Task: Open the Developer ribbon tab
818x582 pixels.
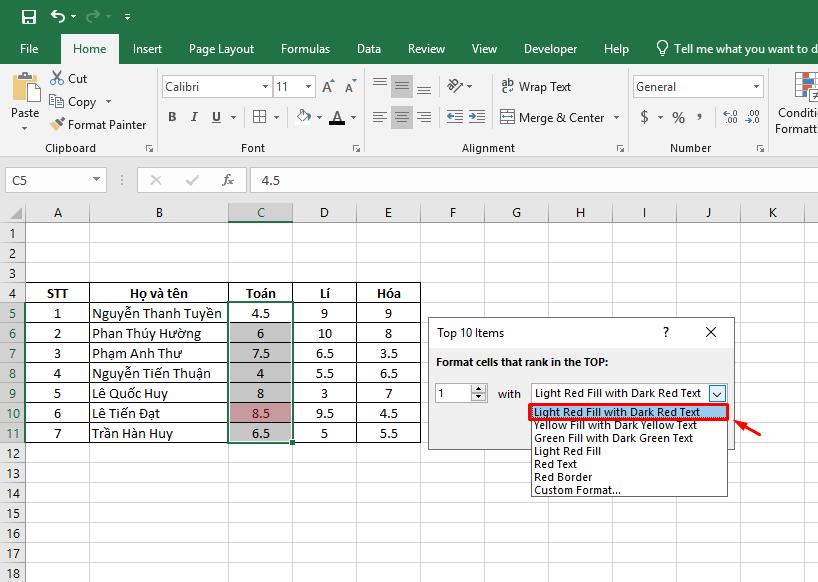Action: [x=550, y=48]
